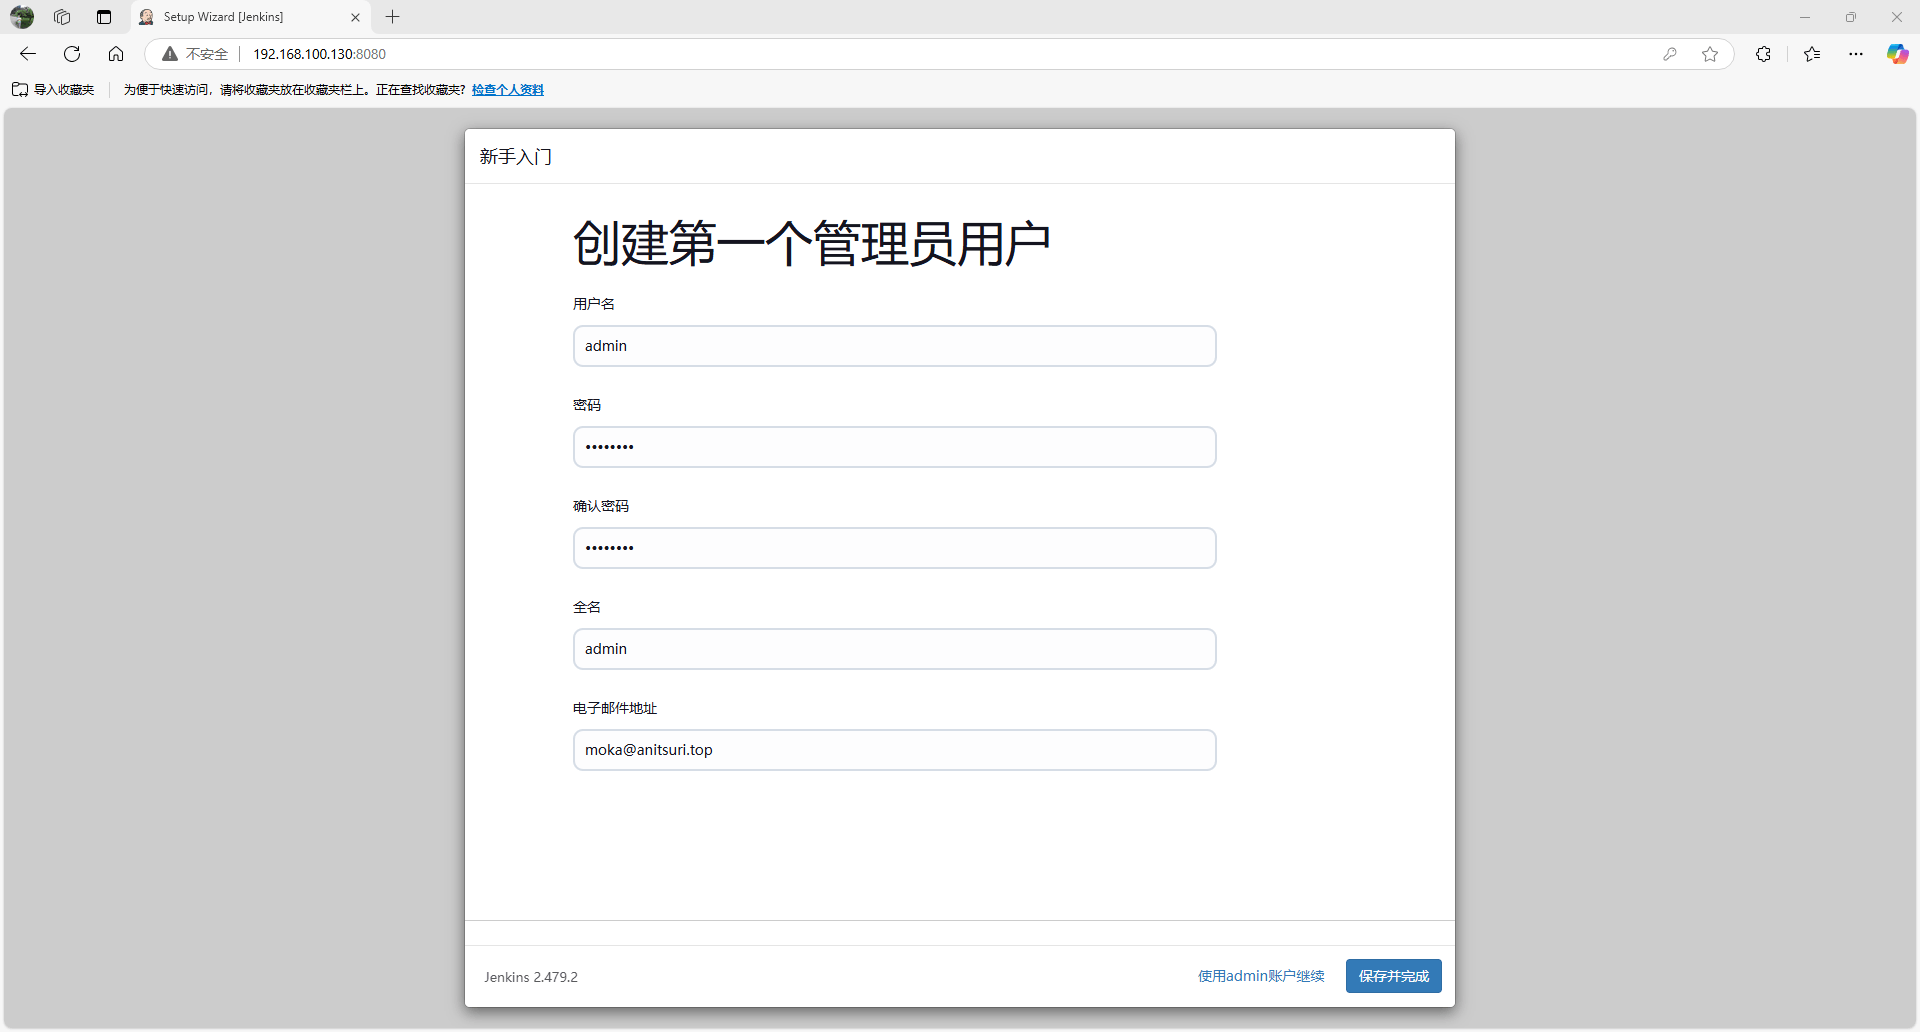Click 检查个人资料 link in favorites bar

(508, 90)
